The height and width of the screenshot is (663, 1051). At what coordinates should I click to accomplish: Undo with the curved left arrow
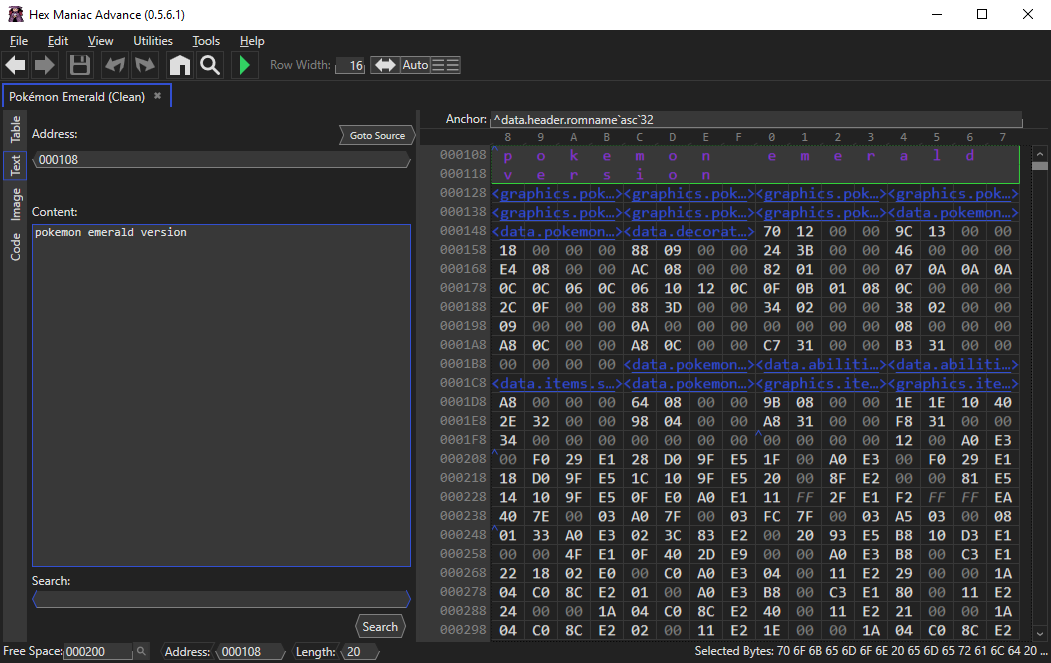click(115, 65)
